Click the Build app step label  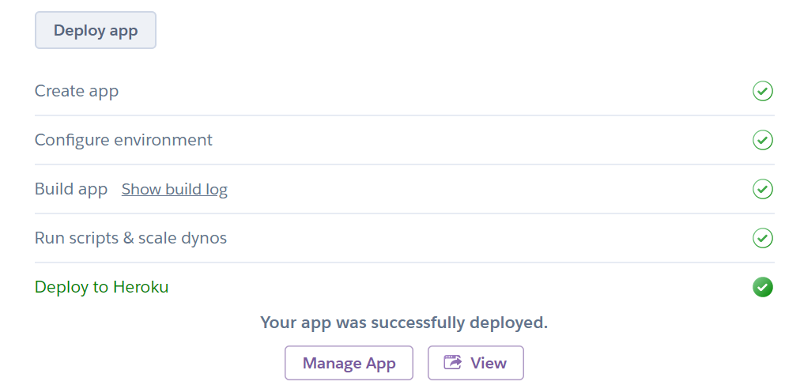[71, 189]
